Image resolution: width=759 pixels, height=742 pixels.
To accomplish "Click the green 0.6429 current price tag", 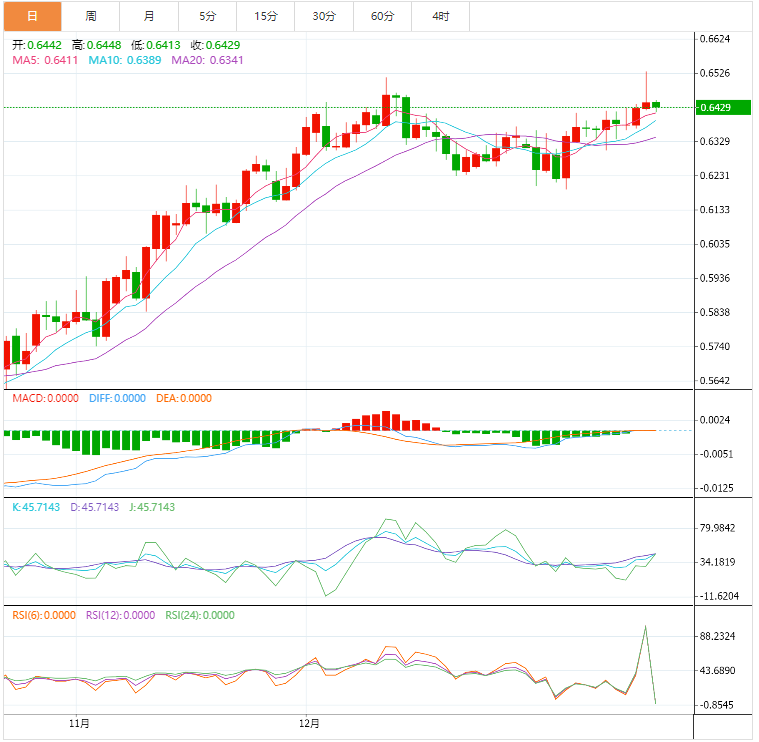I will [715, 107].
